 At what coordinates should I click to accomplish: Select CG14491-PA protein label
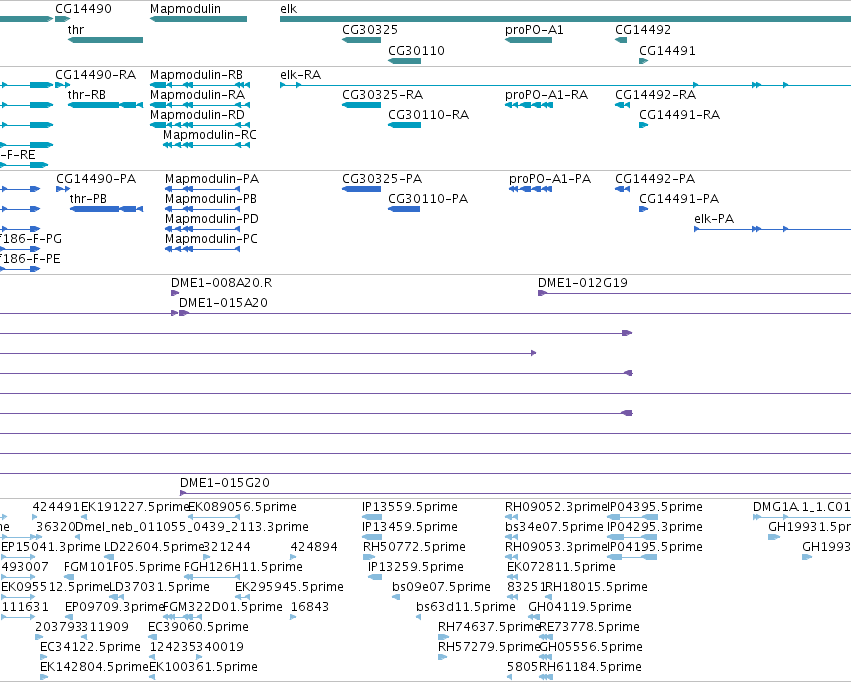(679, 199)
